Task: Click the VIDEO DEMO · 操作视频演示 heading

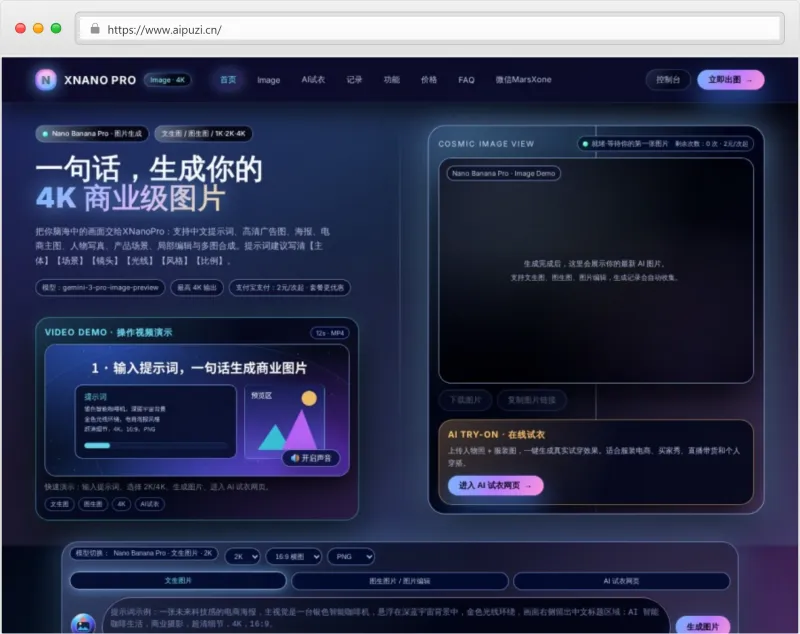Action: pos(109,333)
